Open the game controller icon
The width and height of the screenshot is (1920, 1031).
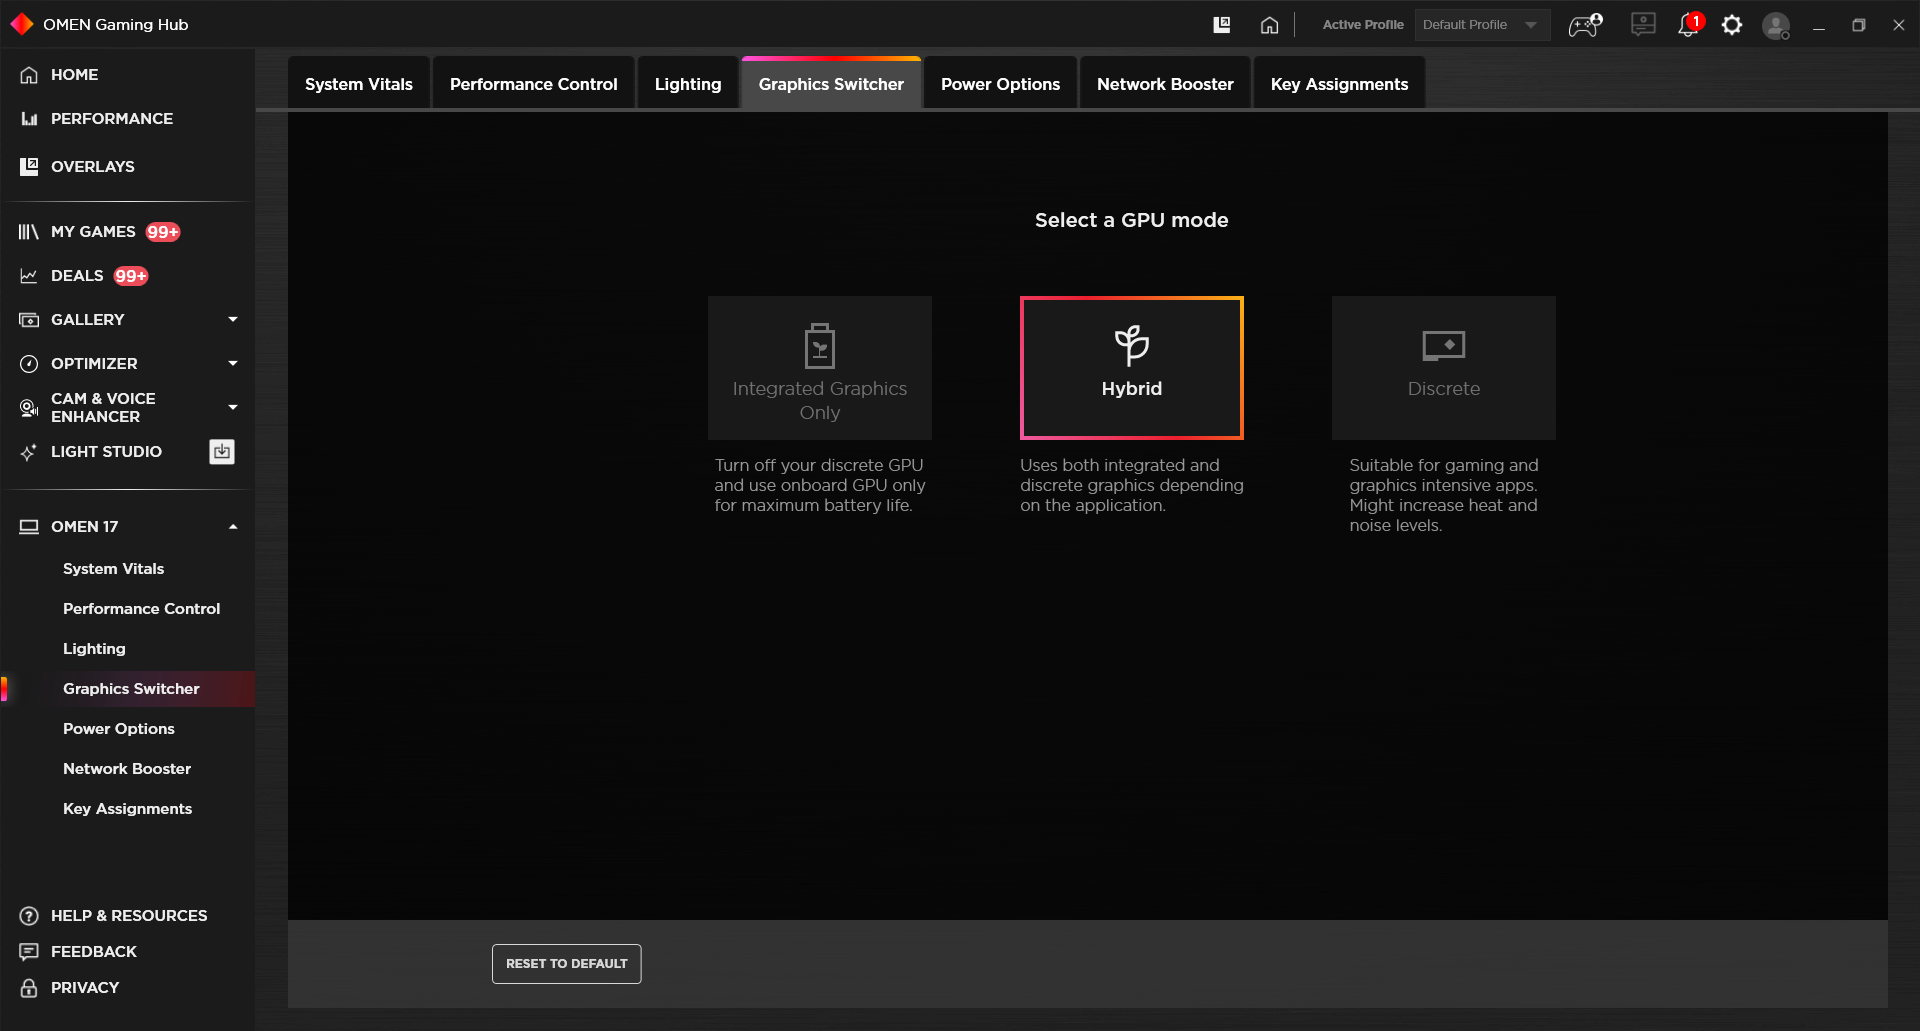tap(1585, 25)
